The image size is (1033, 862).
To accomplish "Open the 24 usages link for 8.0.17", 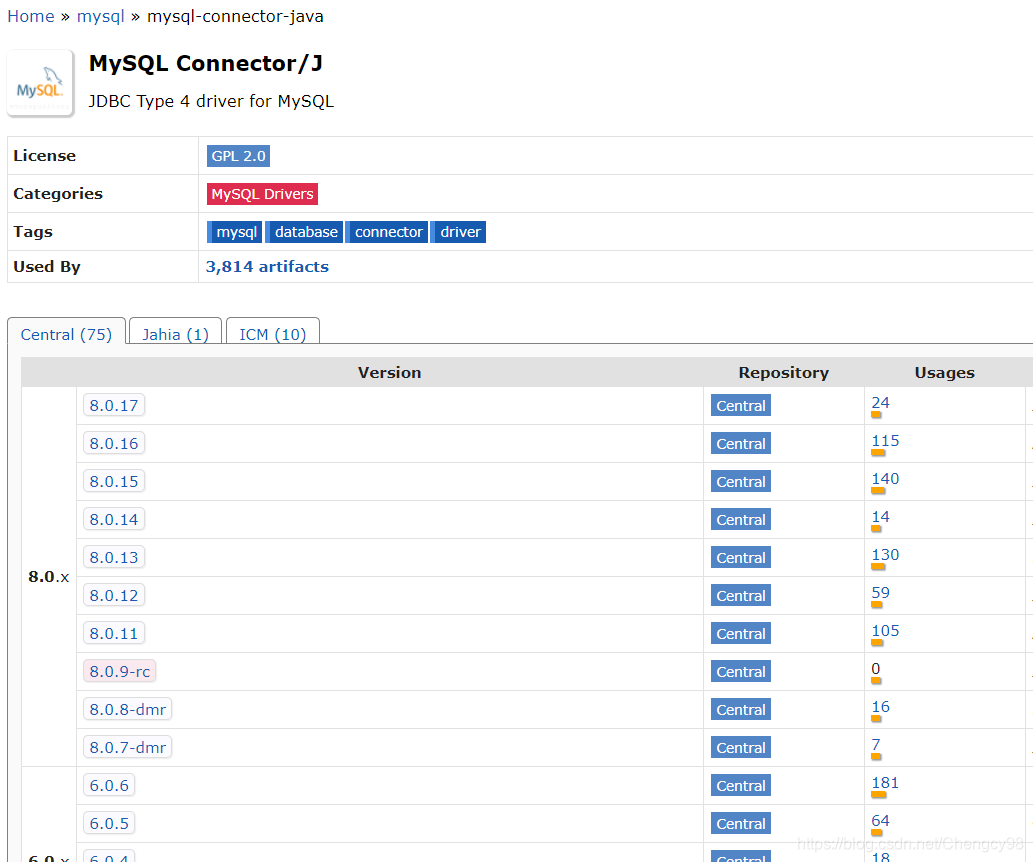I will click(880, 403).
